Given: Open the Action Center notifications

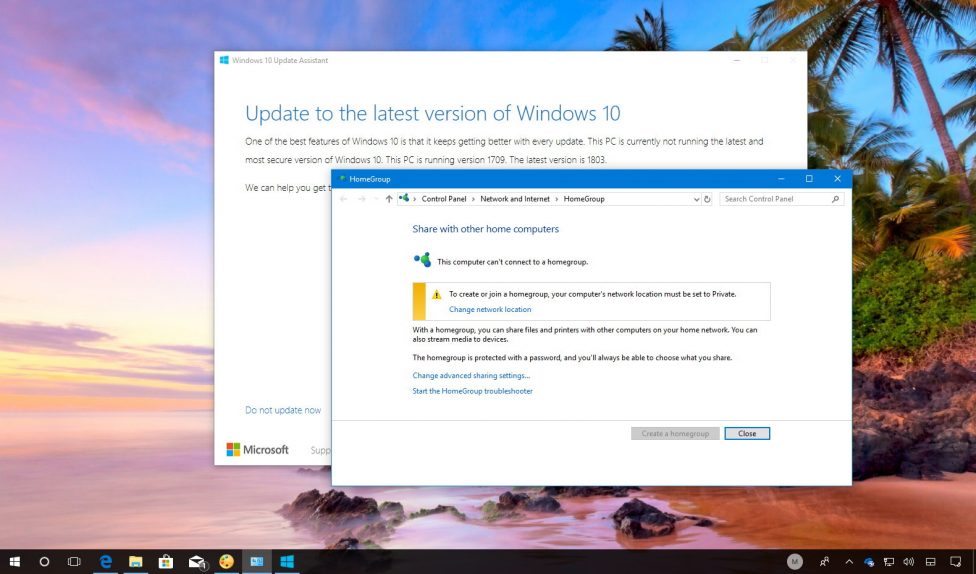Looking at the screenshot, I should (x=955, y=562).
